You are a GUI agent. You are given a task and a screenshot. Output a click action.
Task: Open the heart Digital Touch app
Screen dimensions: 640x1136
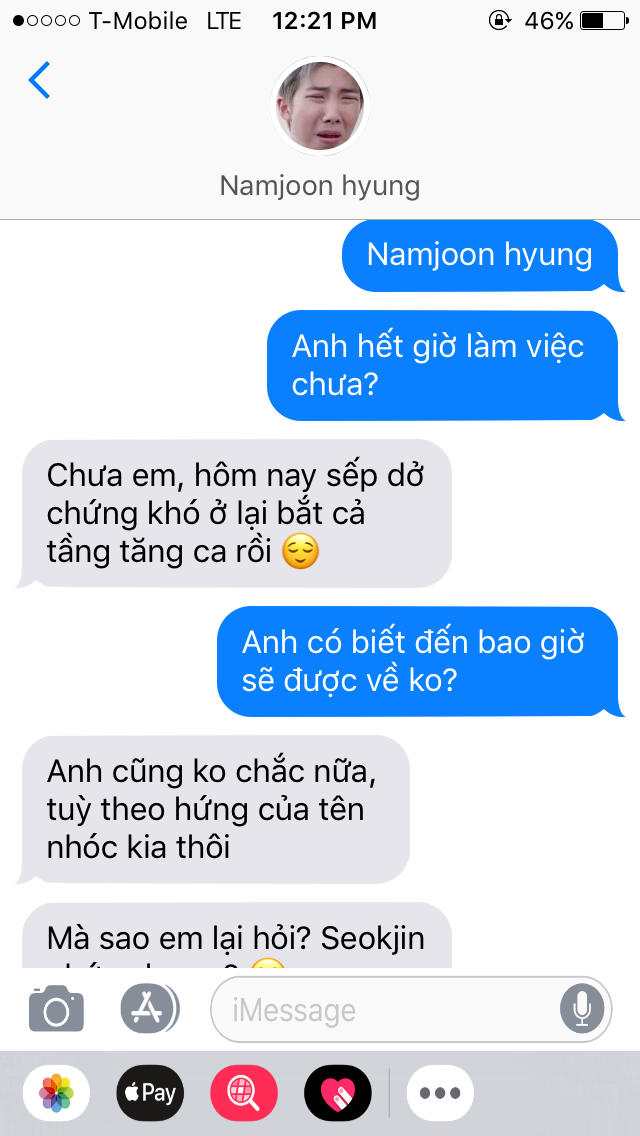tap(338, 1093)
